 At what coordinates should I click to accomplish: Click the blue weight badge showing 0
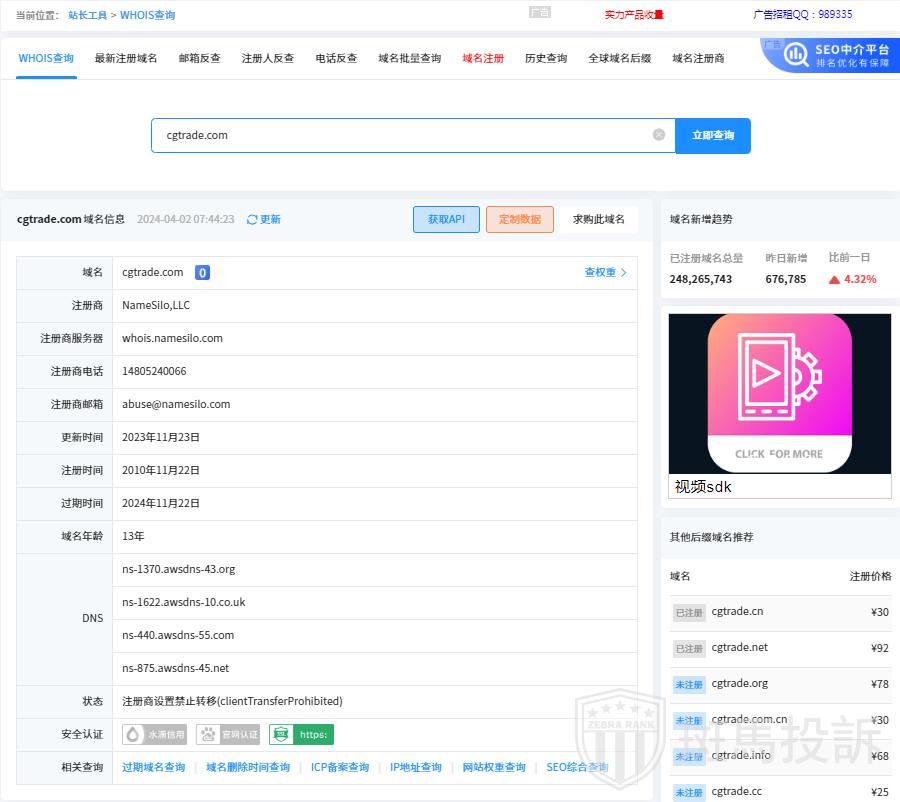coord(202,273)
